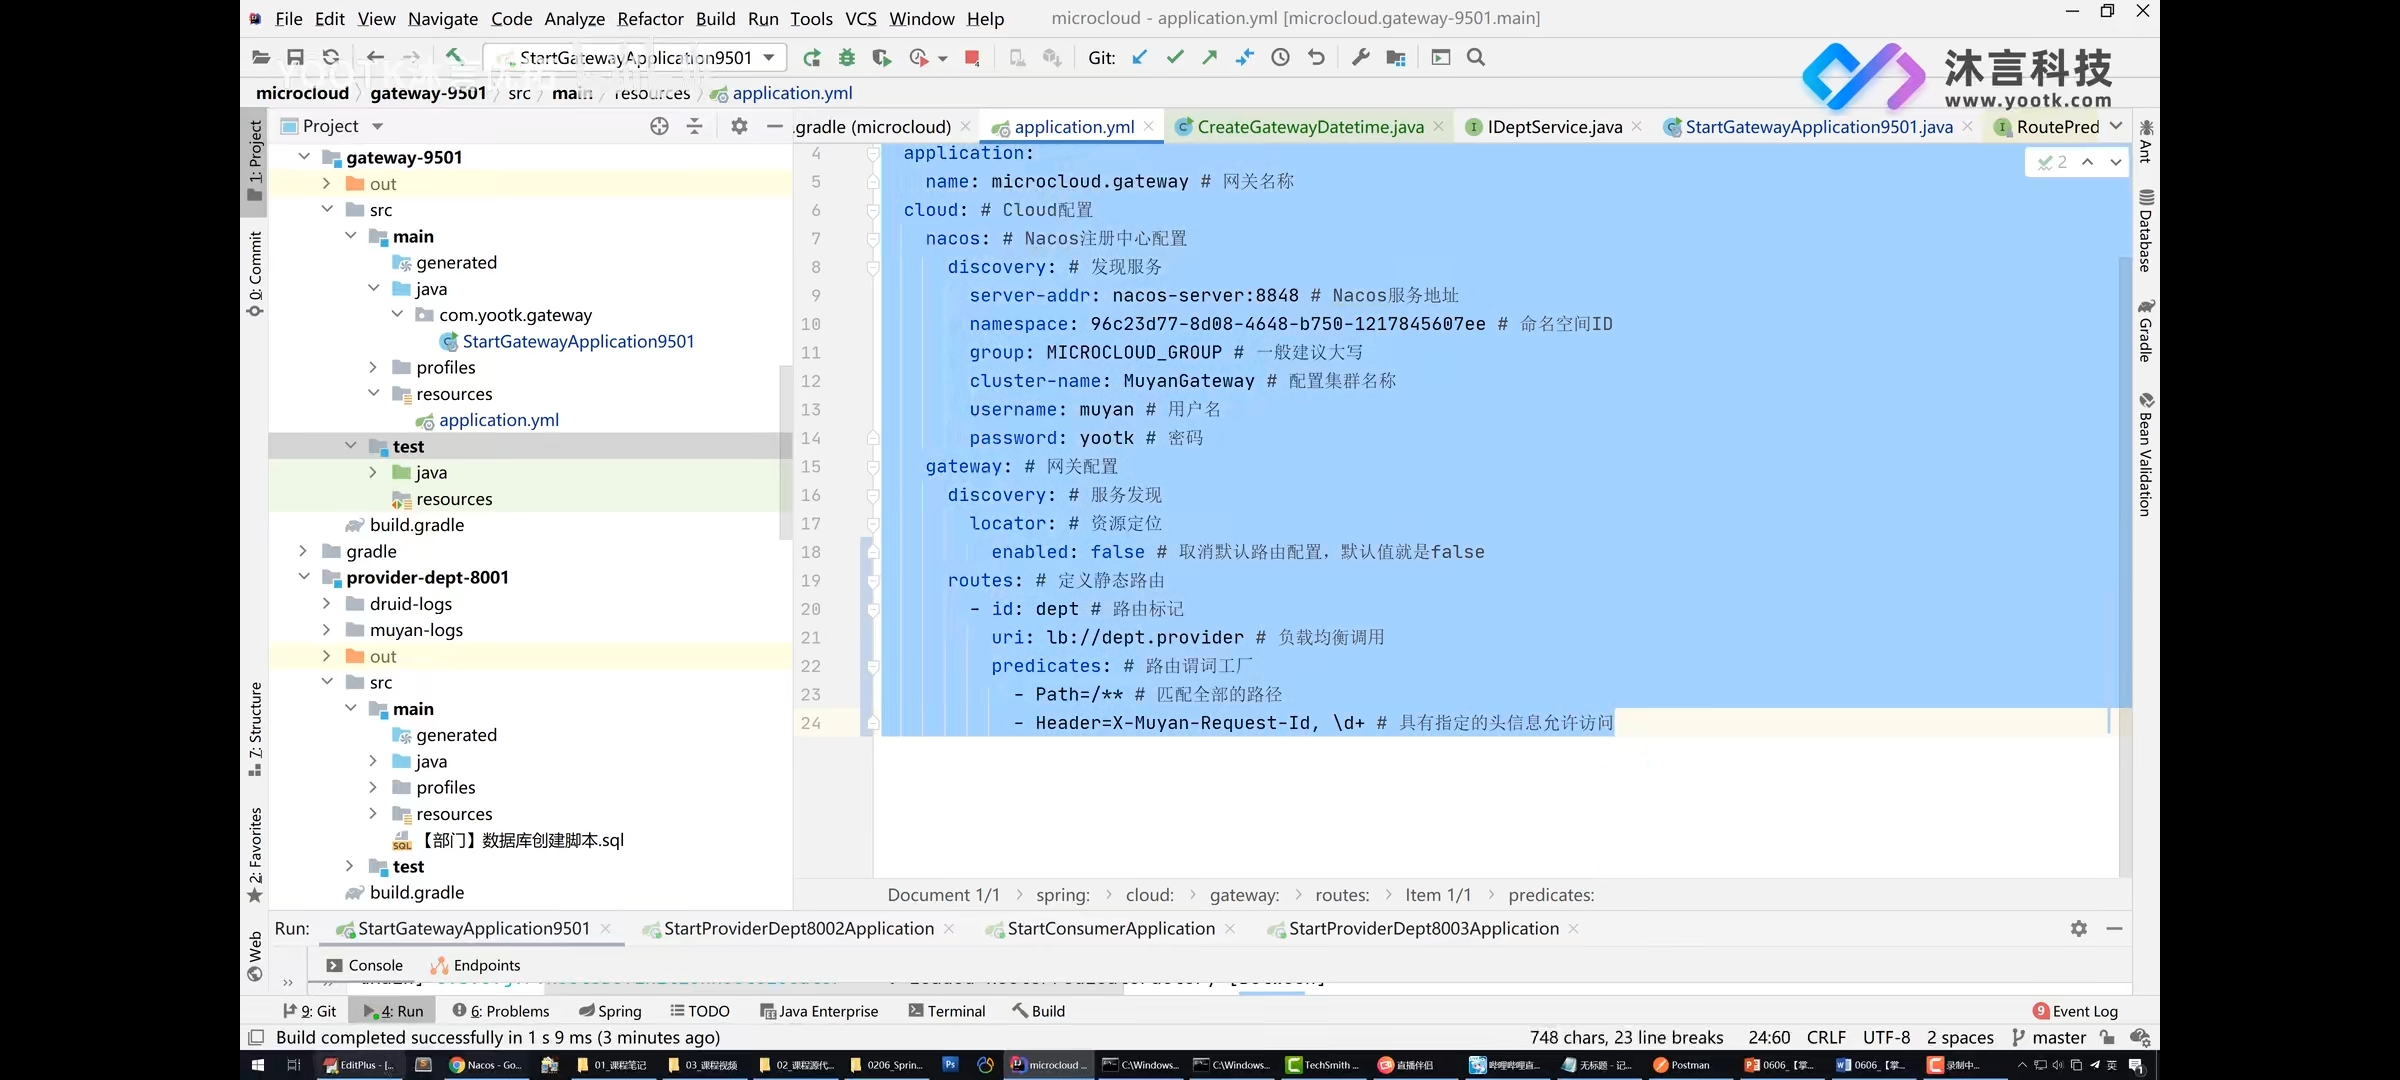2400x1080 pixels.
Task: Click the Save All toolbar icon
Action: tap(295, 57)
